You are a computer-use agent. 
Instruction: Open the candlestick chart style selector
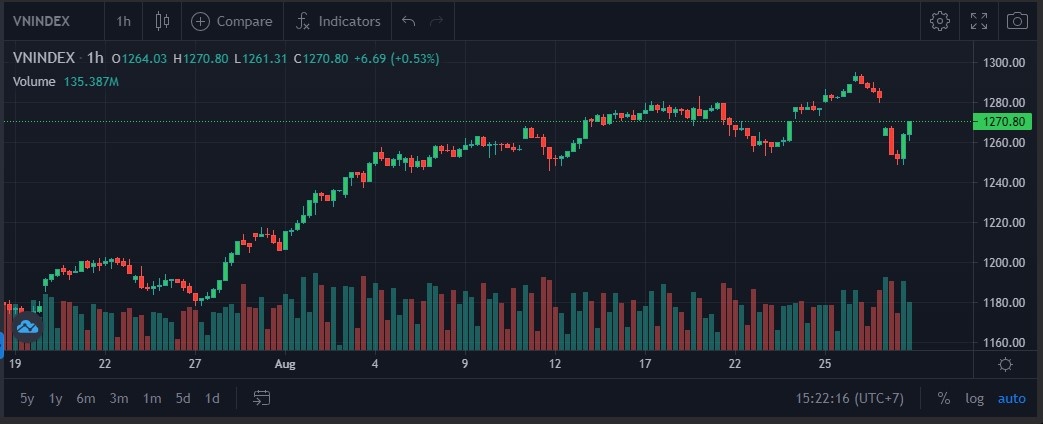click(x=163, y=21)
